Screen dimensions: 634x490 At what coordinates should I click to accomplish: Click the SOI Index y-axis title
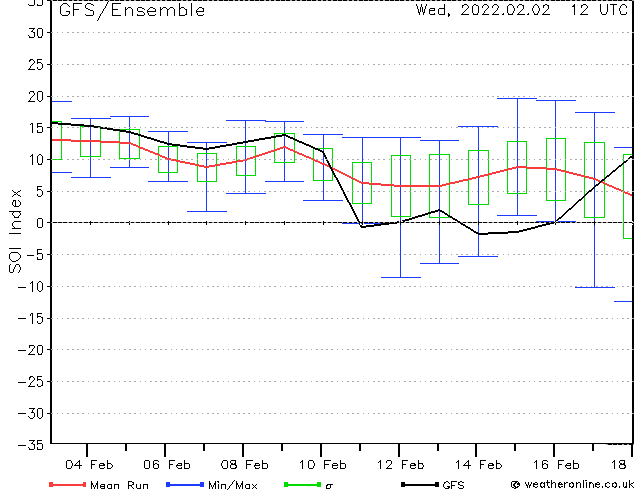(x=15, y=231)
